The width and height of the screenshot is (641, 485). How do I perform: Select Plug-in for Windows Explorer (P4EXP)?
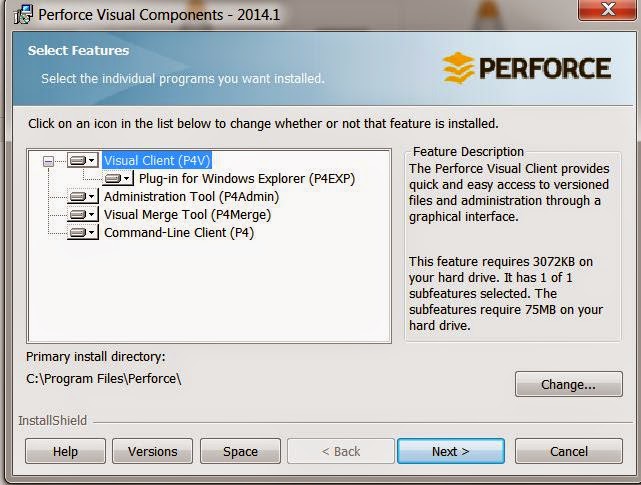click(247, 178)
